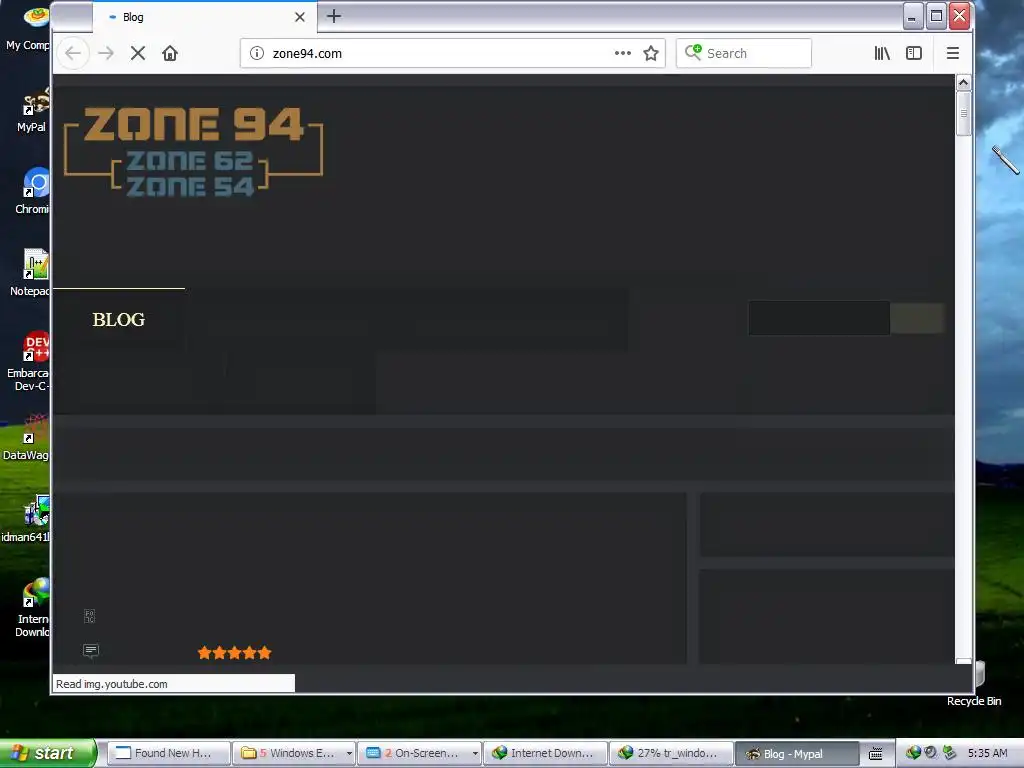Viewport: 1024px width, 768px height.
Task: Open the On-Screen Keyboard taskbar group
Action: click(420, 753)
